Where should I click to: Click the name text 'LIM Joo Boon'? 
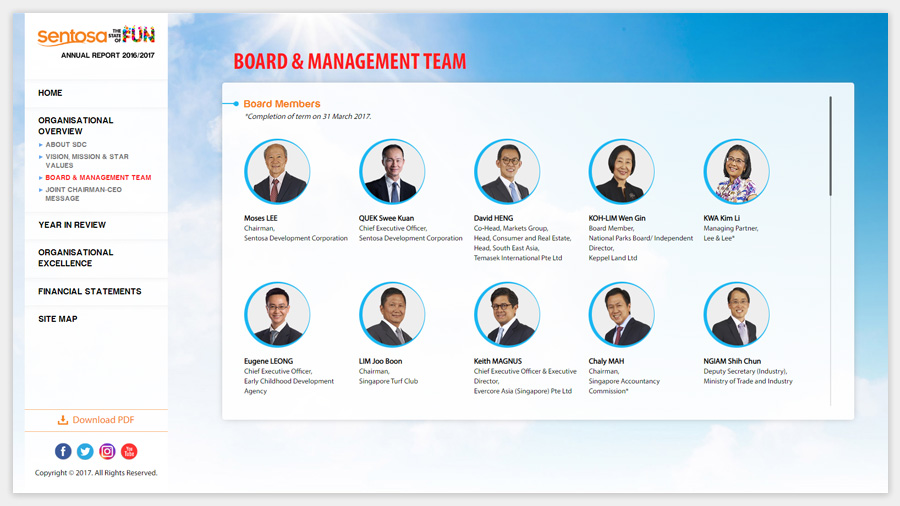(381, 361)
